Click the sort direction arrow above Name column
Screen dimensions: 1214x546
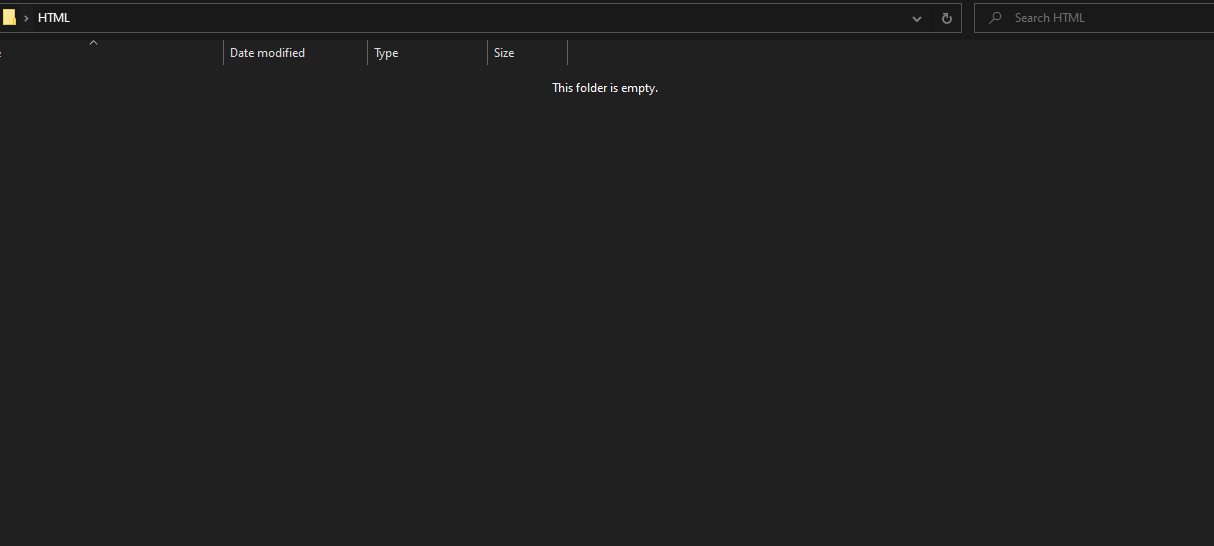[93, 43]
